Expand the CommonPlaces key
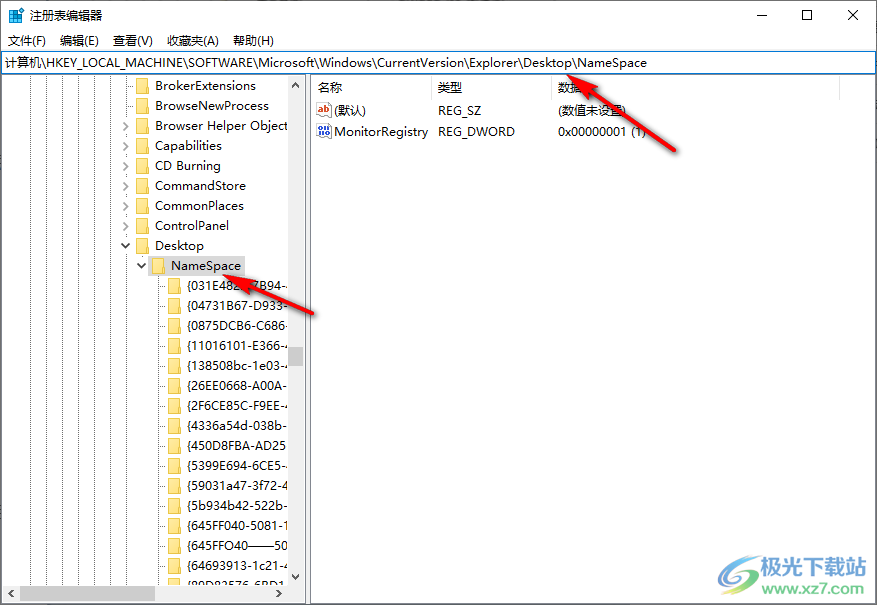Viewport: 877px width, 605px height. coord(126,206)
